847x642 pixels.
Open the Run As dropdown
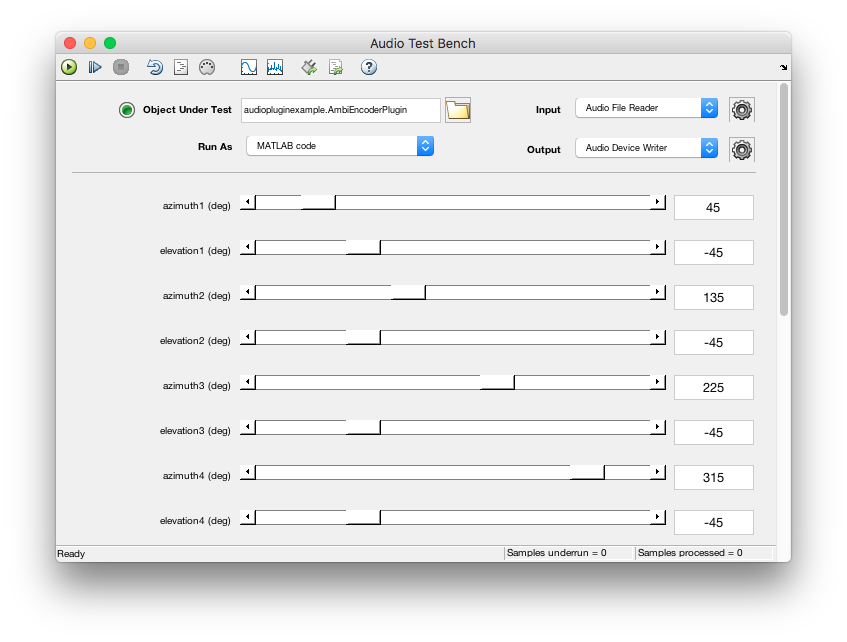[339, 146]
